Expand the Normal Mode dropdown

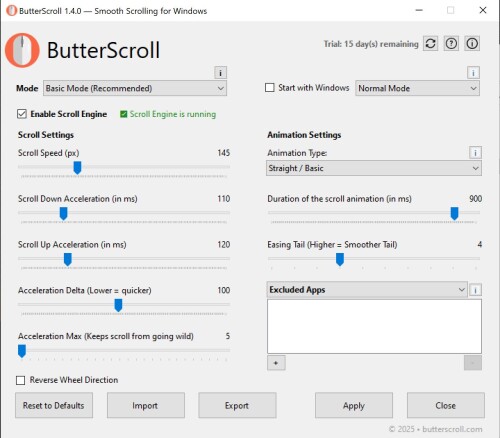coord(417,88)
